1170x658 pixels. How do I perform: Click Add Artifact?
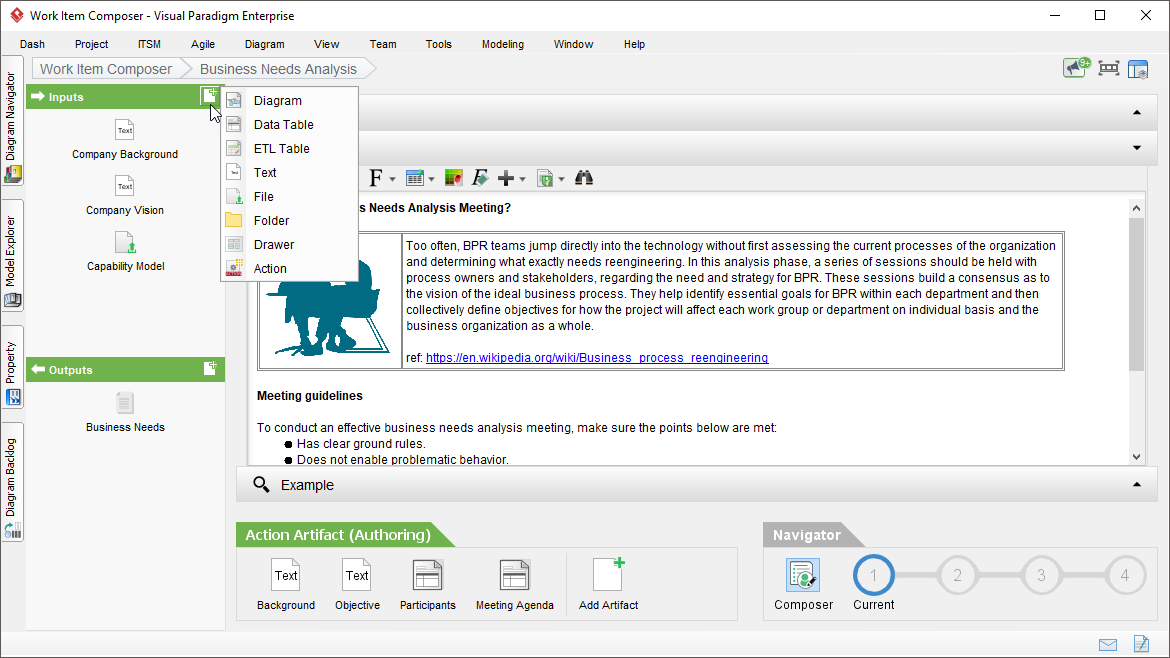(608, 585)
